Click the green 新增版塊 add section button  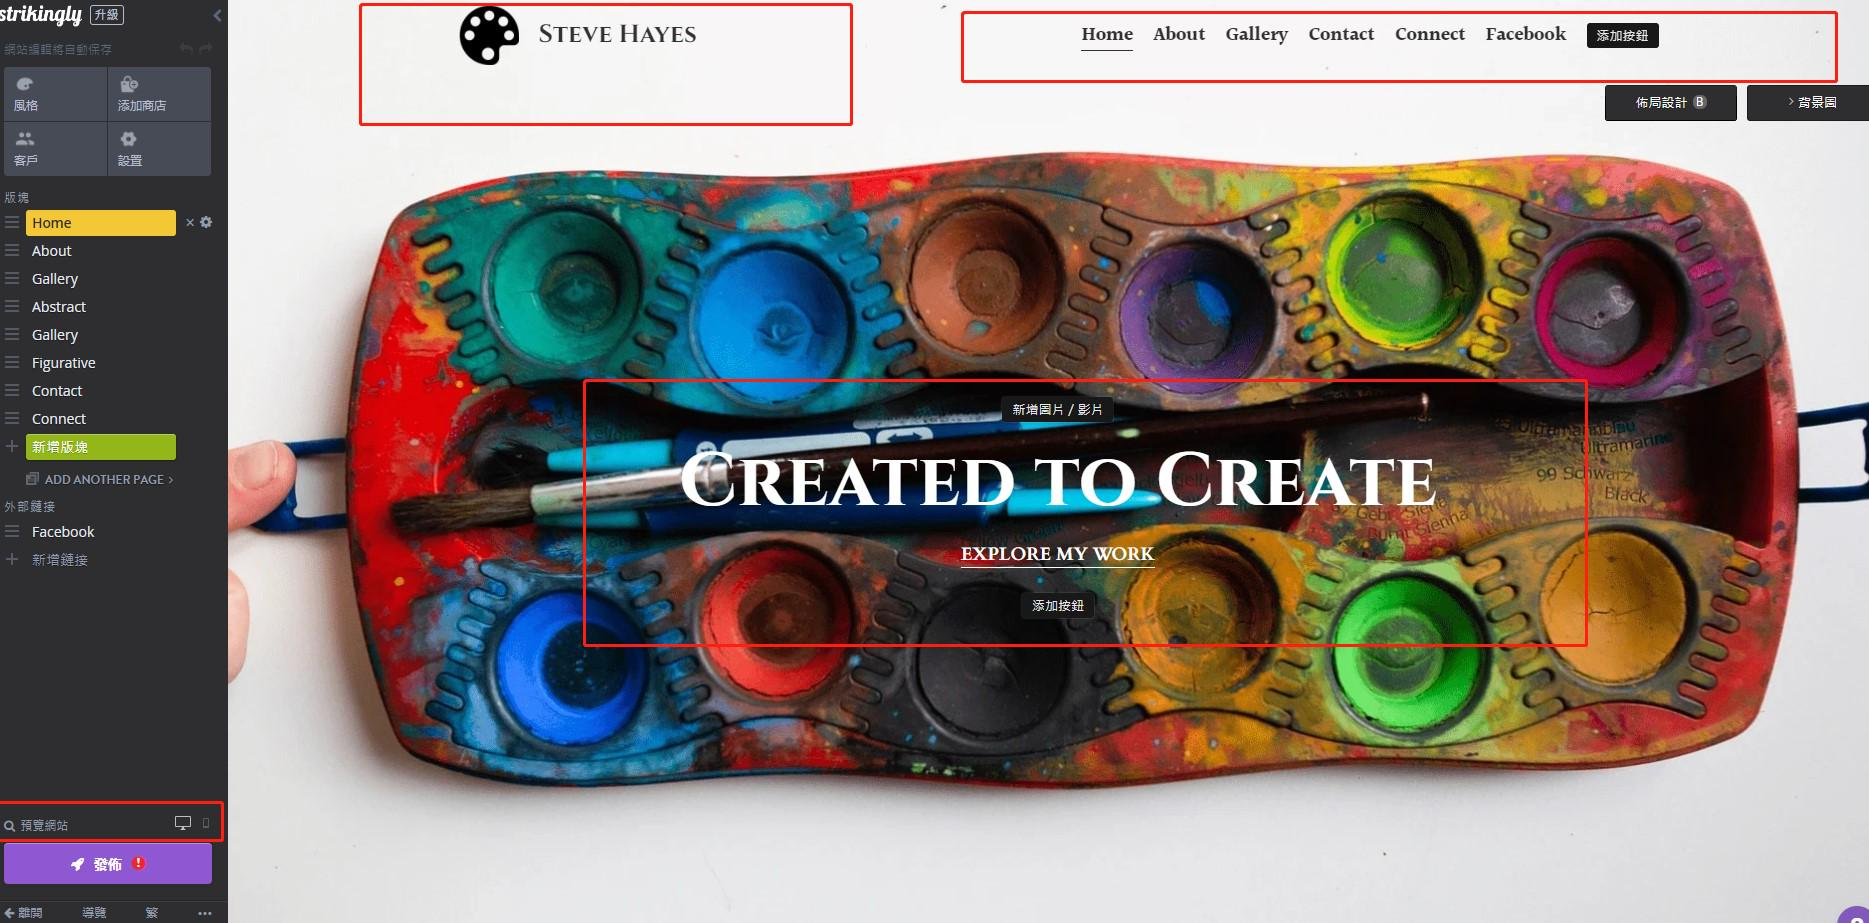click(x=101, y=447)
